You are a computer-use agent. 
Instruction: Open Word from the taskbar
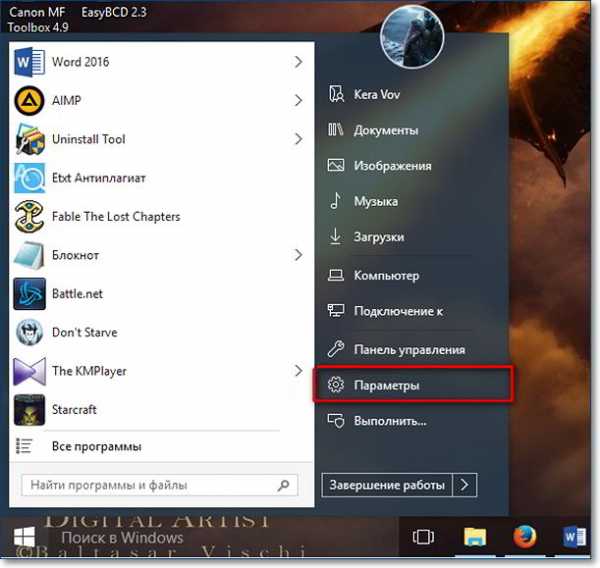pos(574,537)
